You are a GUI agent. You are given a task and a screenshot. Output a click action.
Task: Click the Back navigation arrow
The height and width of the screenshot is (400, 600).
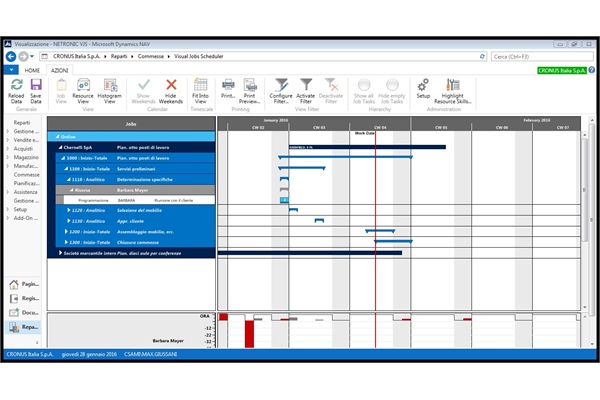(x=11, y=56)
